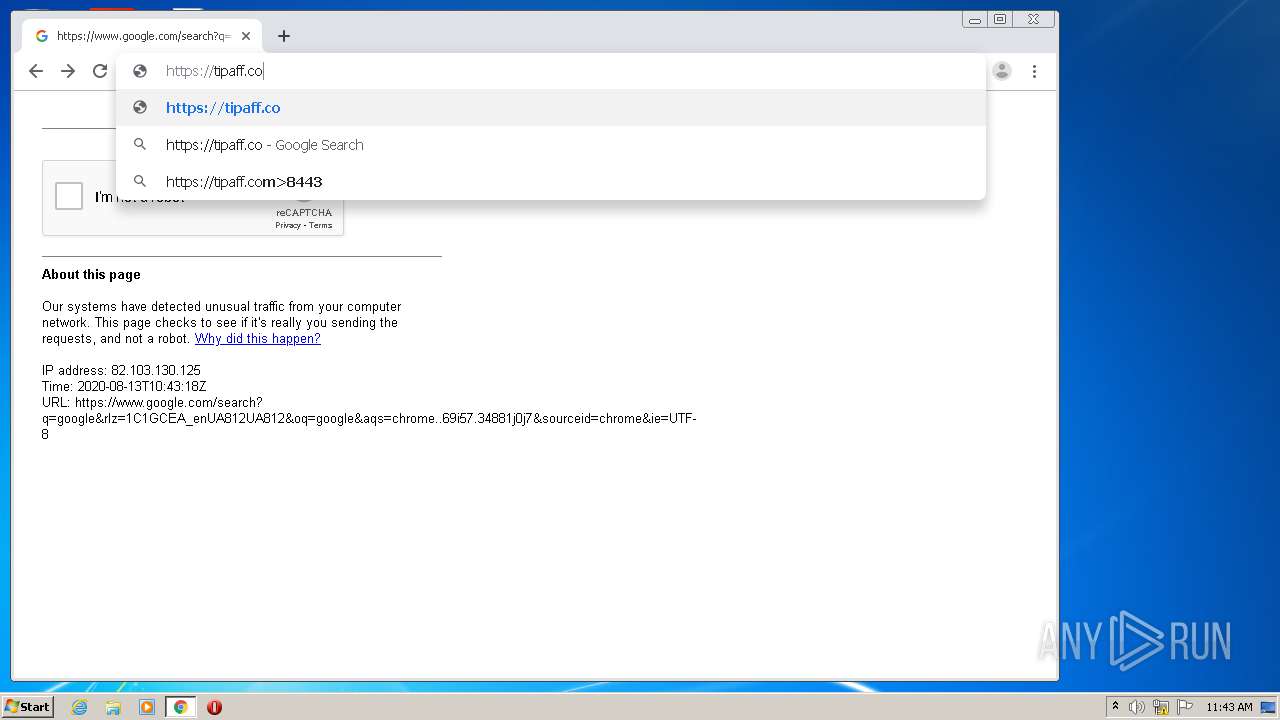1280x720 pixels.
Task: Choose the https://tipaff.co URL suggestion
Action: 551,108
